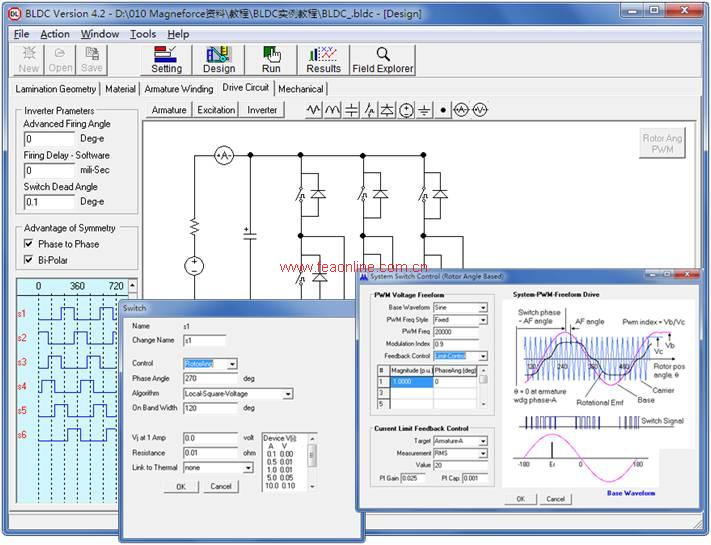Screen dimensions: 711x545
Task: Click the Phase Angle input field
Action: (x=210, y=379)
